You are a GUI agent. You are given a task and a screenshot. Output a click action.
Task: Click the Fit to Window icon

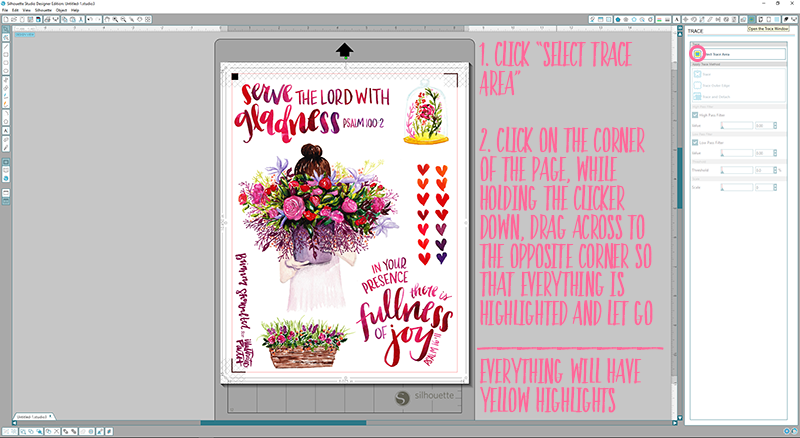tap(147, 19)
